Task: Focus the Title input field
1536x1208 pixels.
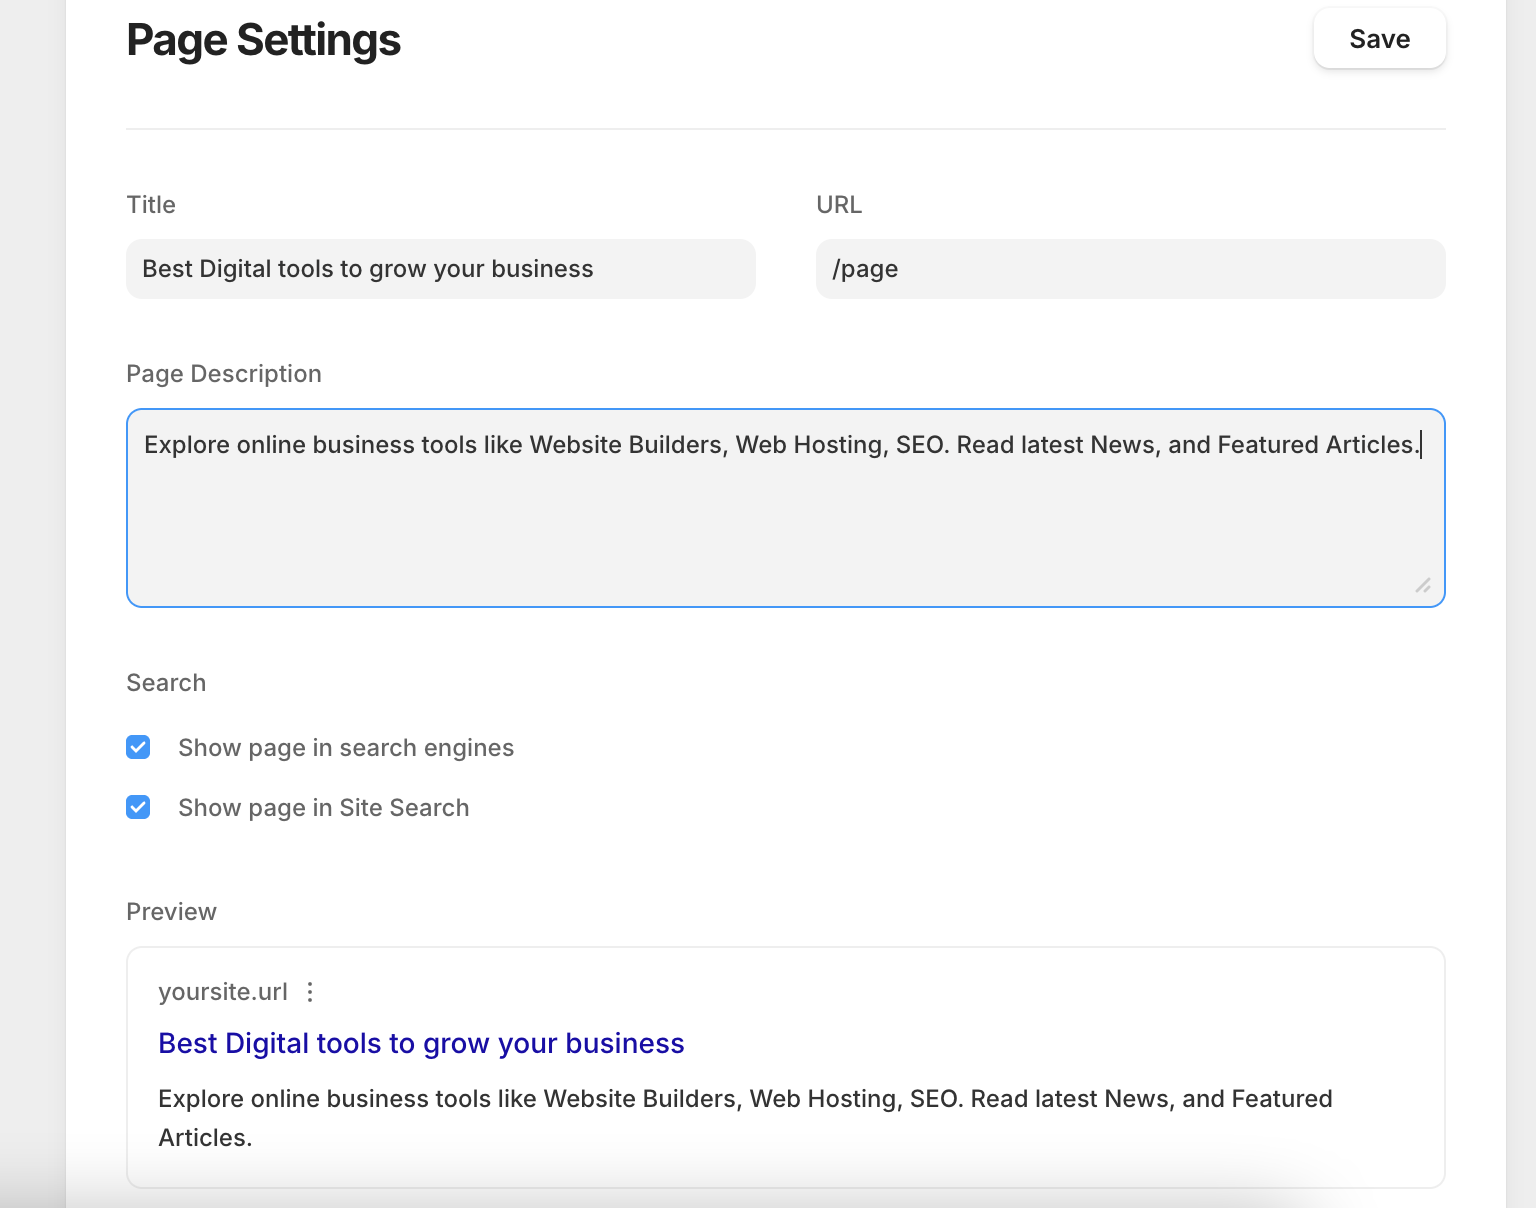Action: (x=440, y=269)
